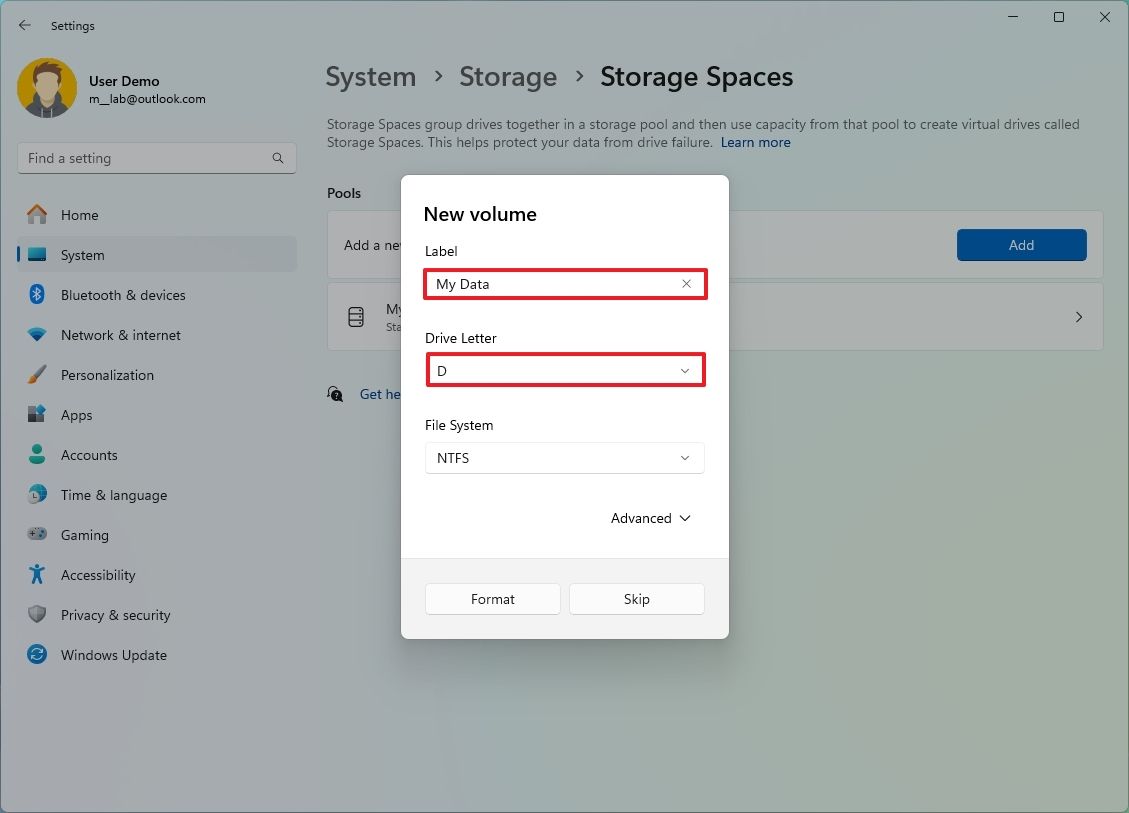The height and width of the screenshot is (813, 1129).
Task: Navigate to Storage via the breadcrumb
Action: (508, 77)
